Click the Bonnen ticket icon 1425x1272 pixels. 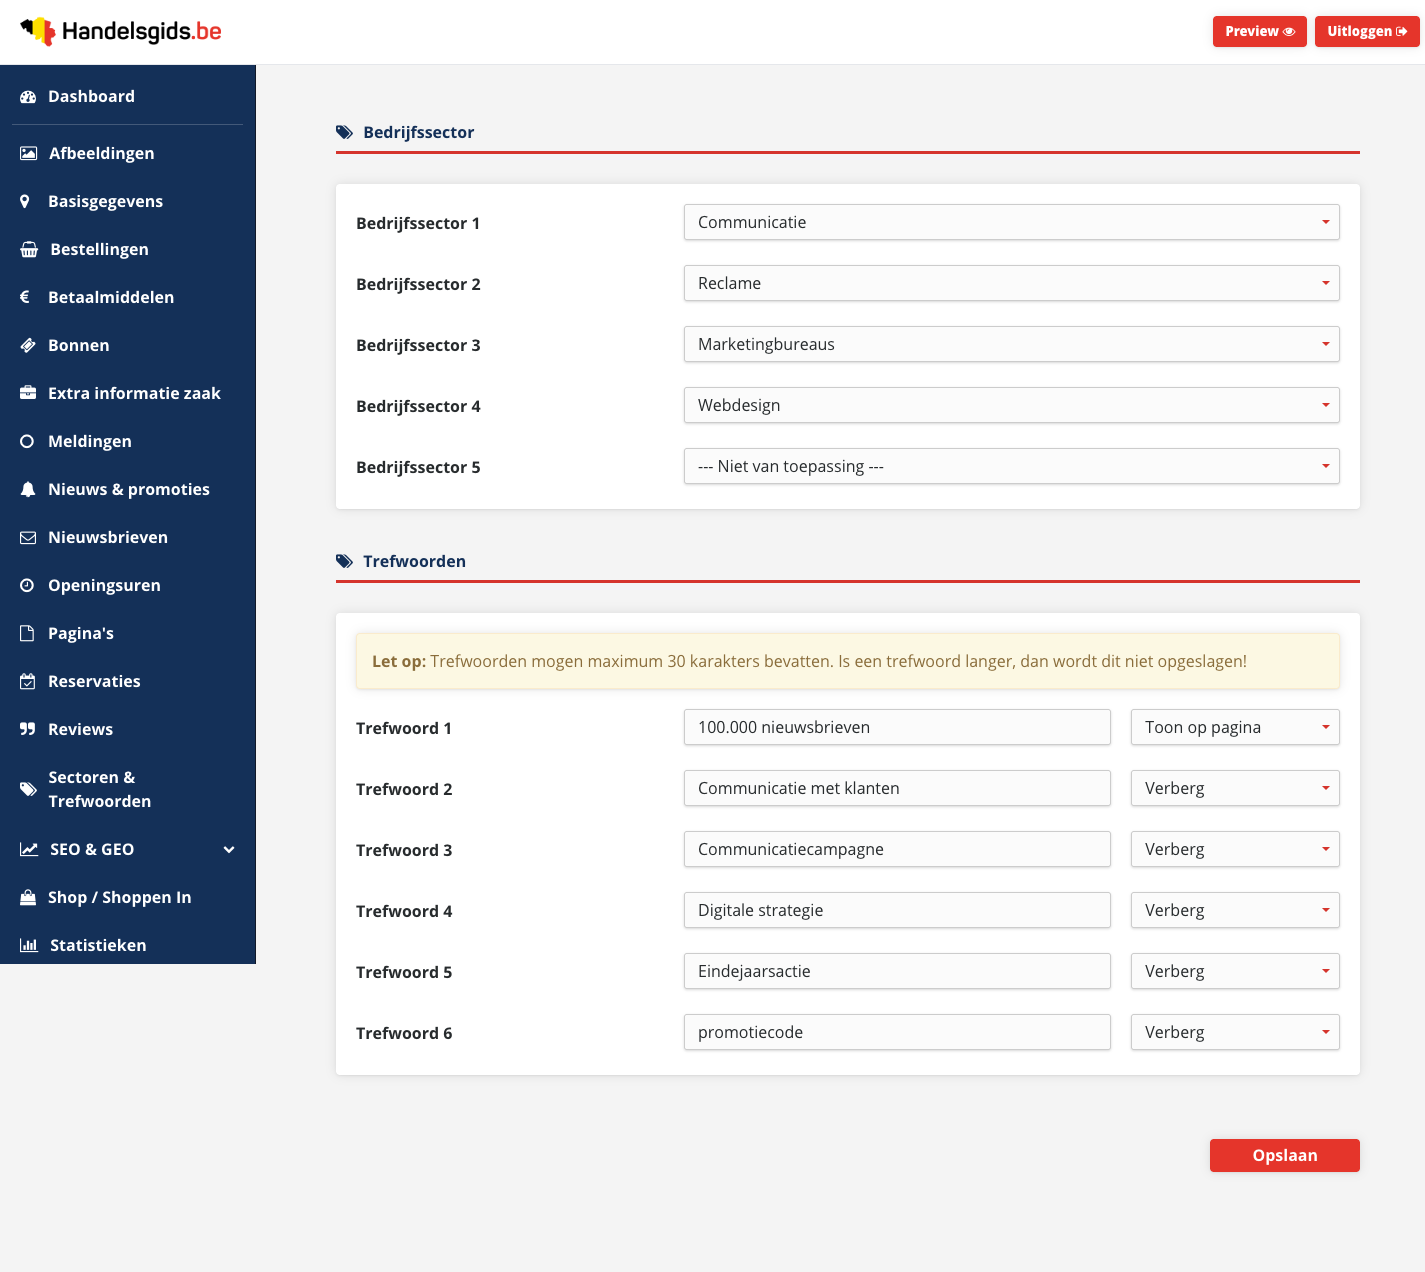pos(28,345)
